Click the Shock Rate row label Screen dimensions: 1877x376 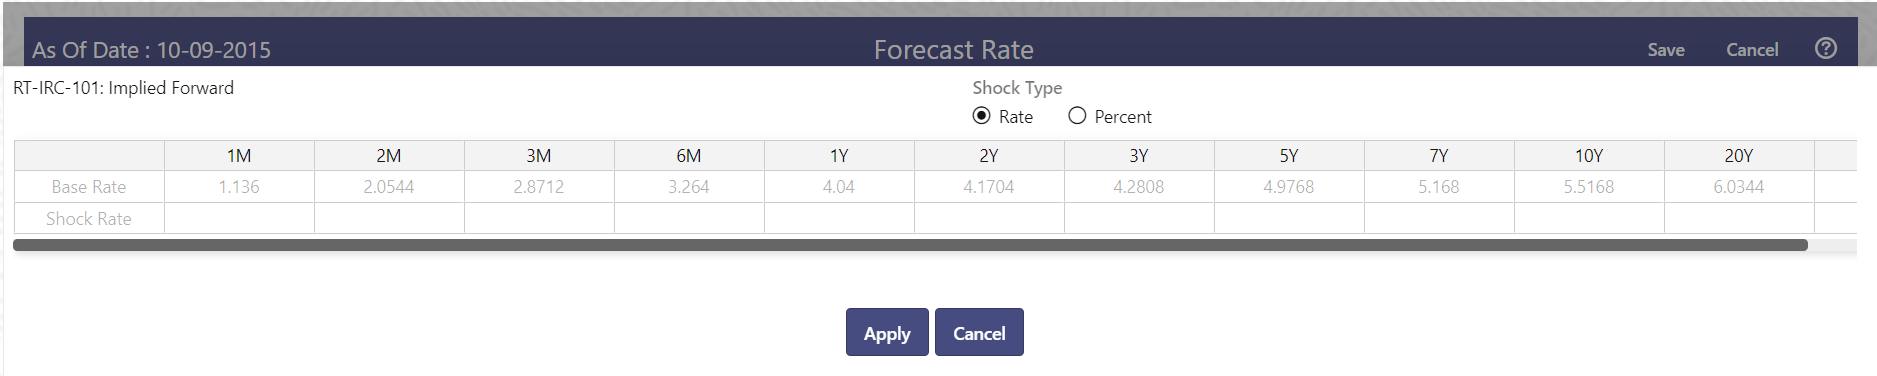(89, 218)
